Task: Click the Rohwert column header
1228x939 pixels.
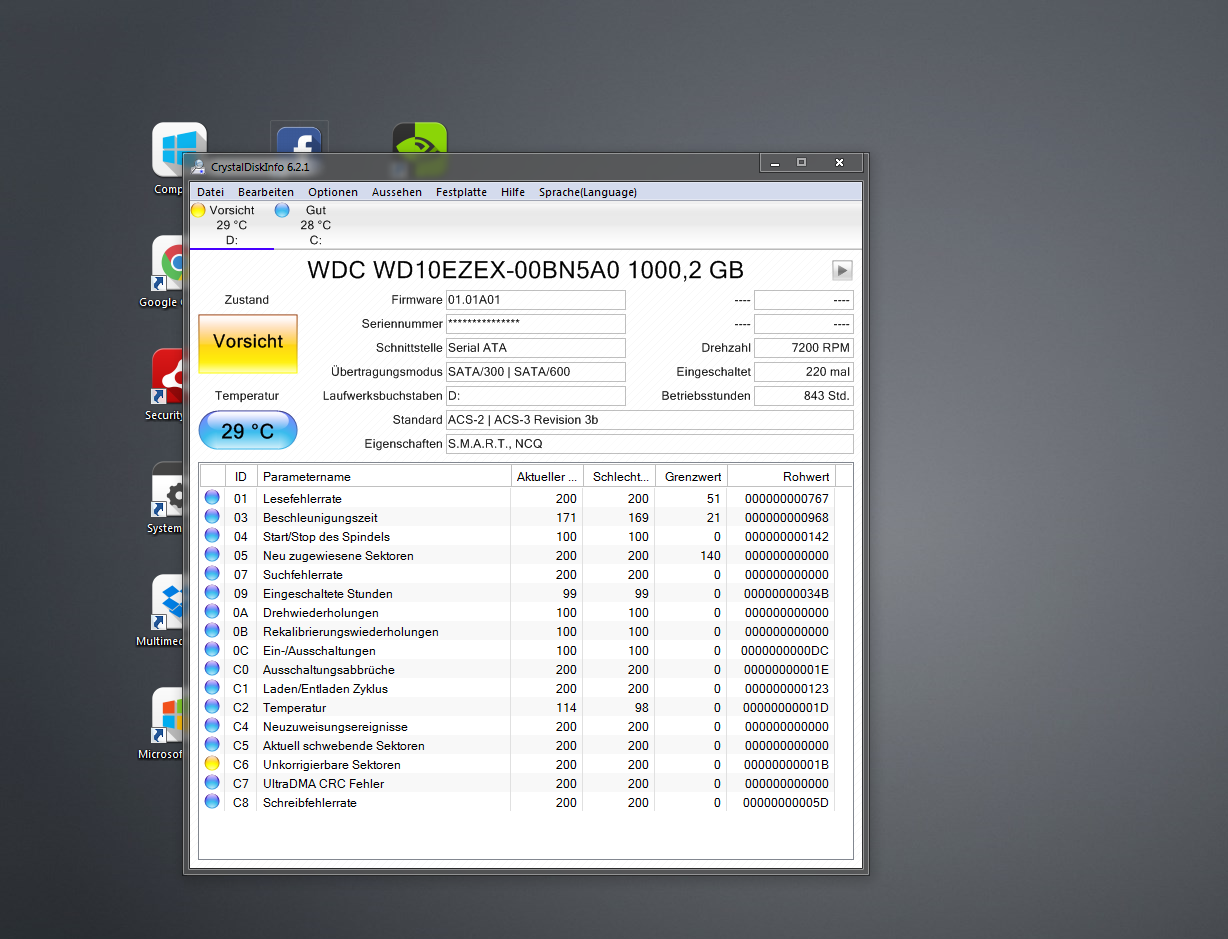Action: [x=781, y=477]
